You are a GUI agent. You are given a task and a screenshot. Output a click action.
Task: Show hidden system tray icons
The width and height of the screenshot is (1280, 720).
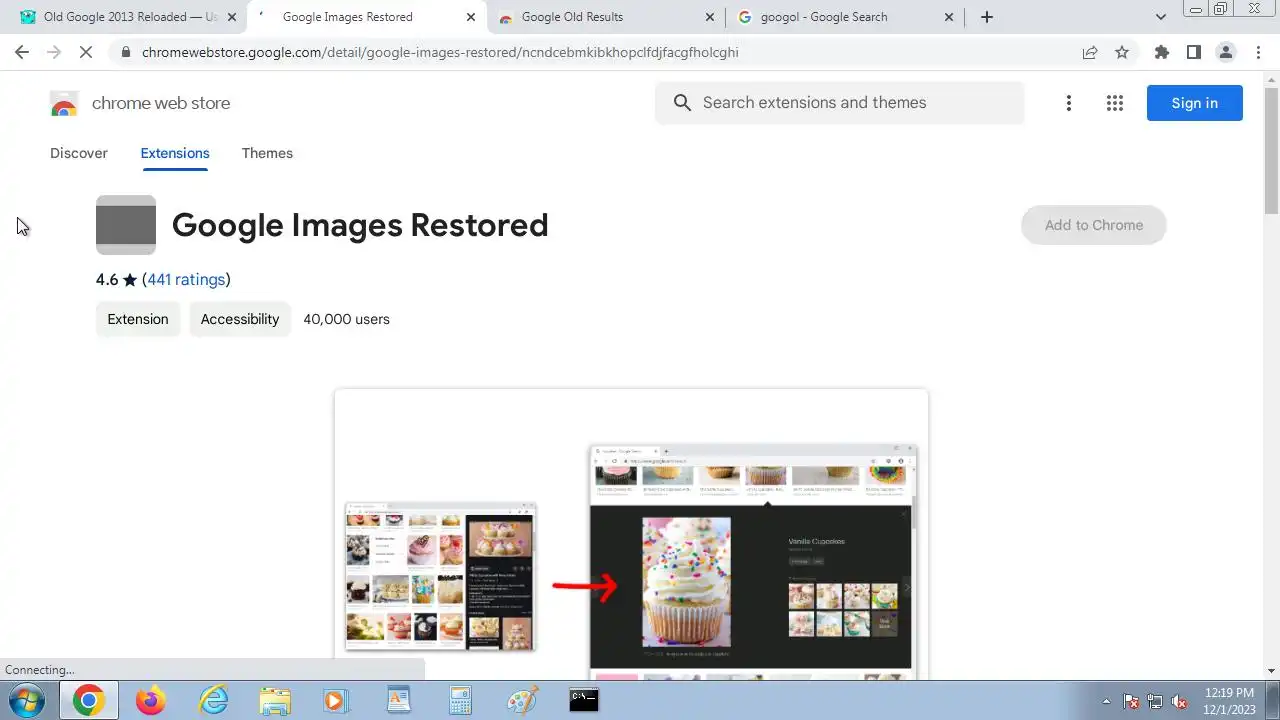(x=1106, y=701)
